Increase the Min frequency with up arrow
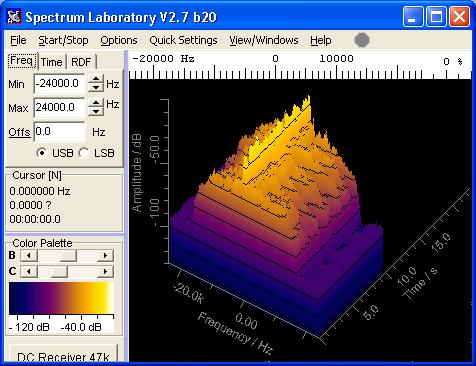 pyautogui.click(x=96, y=79)
